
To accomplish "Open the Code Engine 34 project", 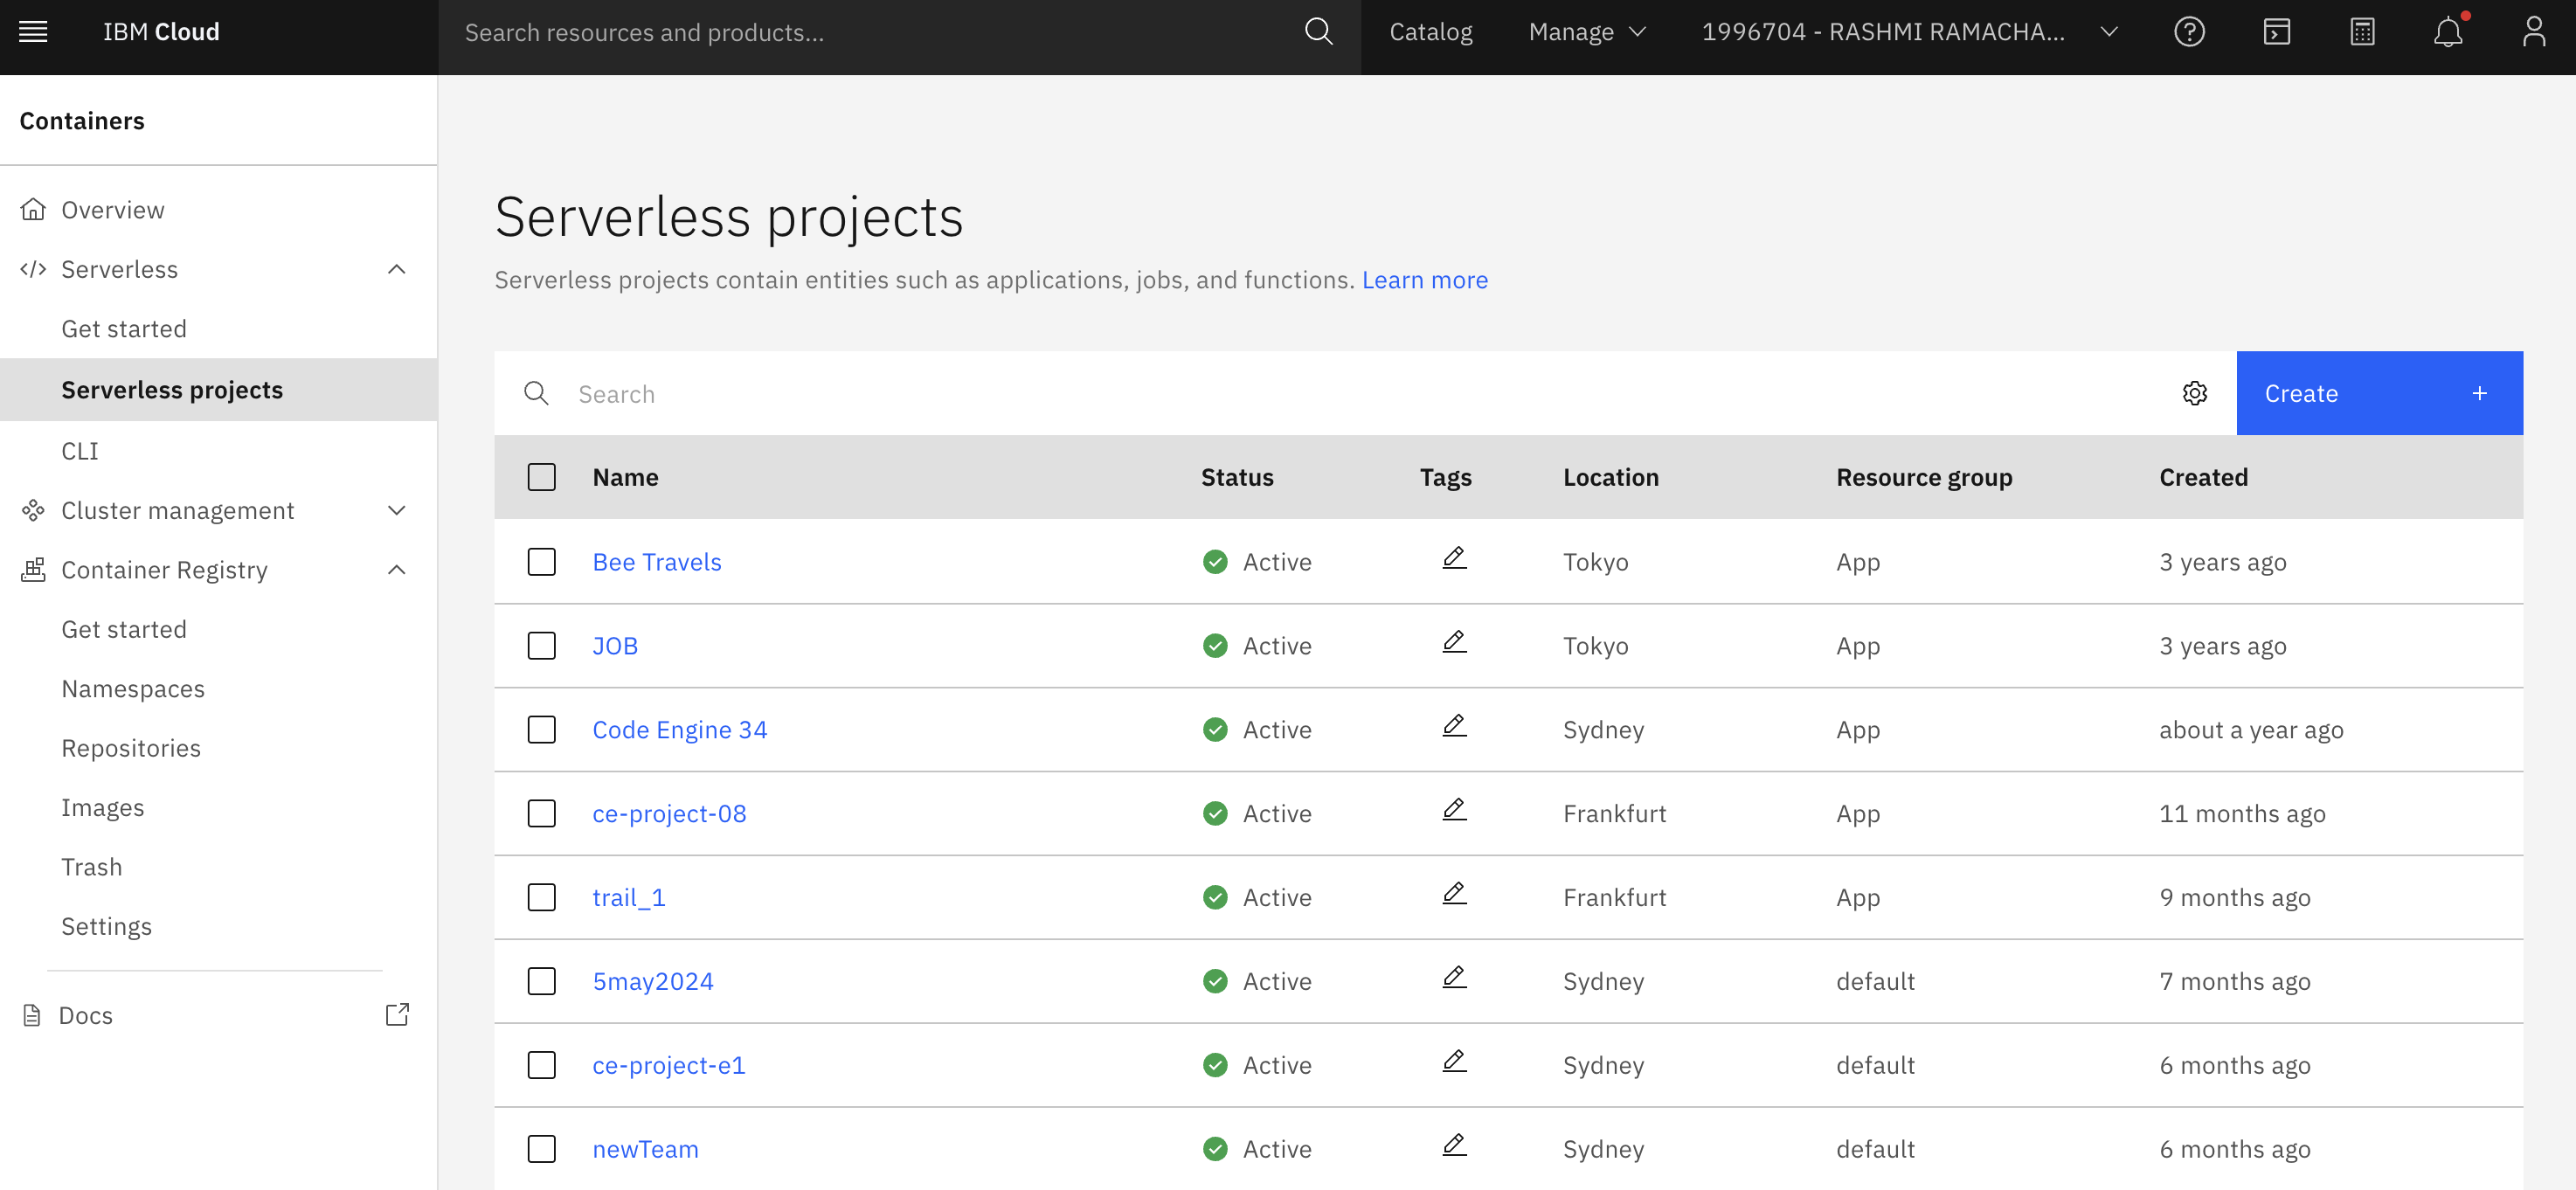I will (680, 730).
